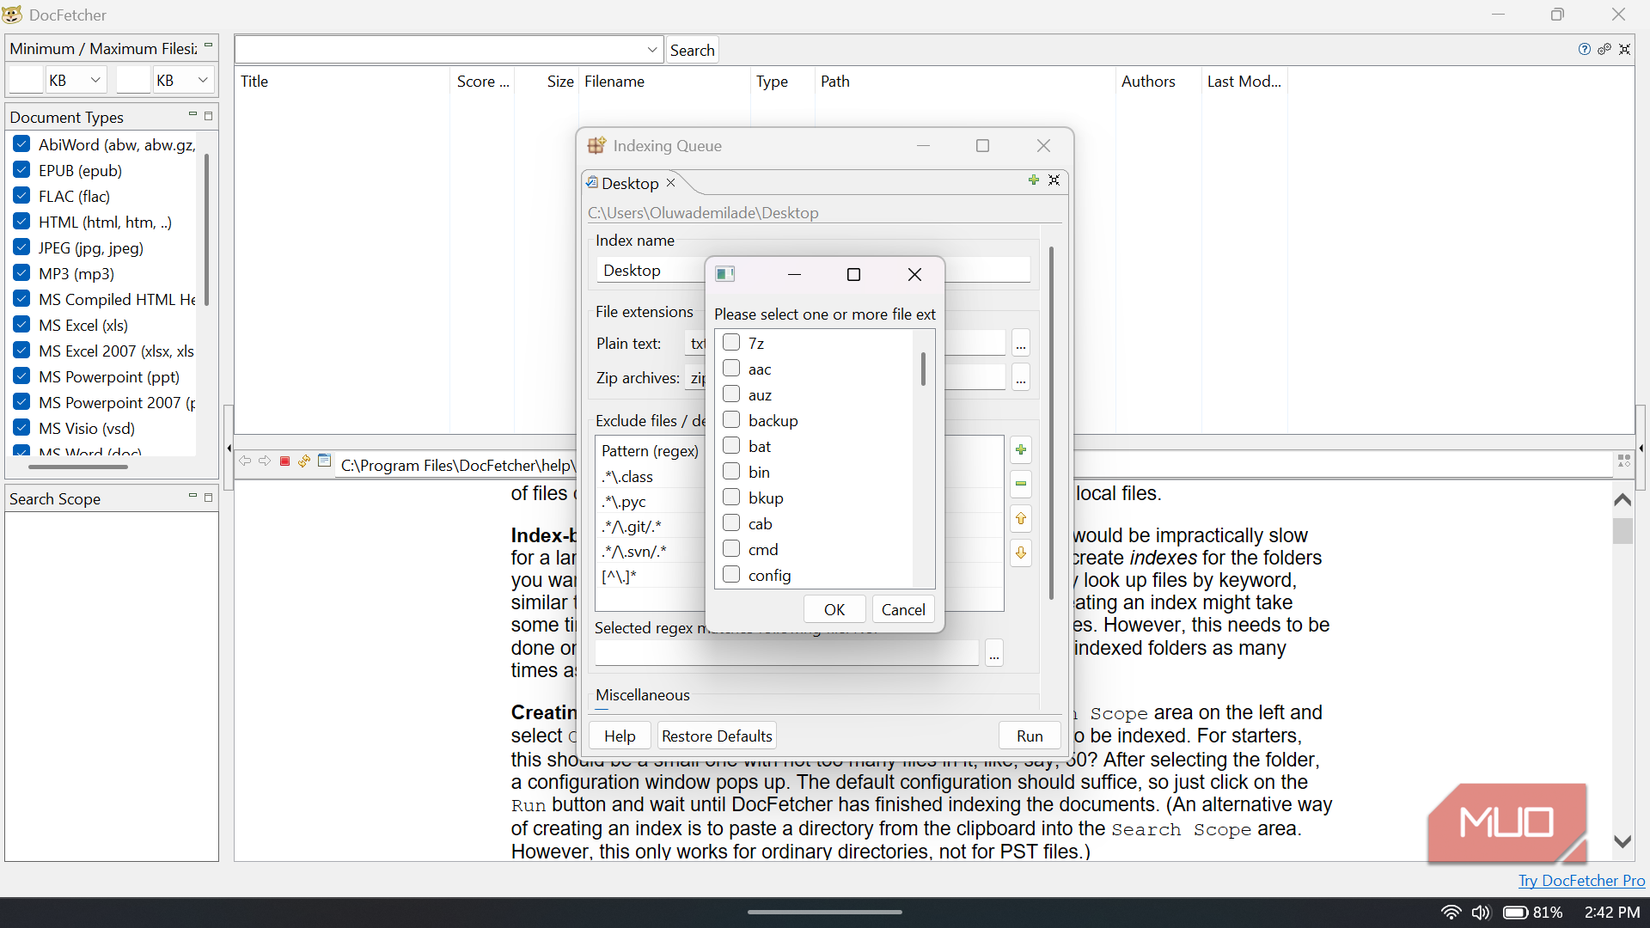Viewport: 1650px width, 928px height.
Task: Click the collapse-arrows icon beside the queue plus icon
Action: click(1054, 180)
